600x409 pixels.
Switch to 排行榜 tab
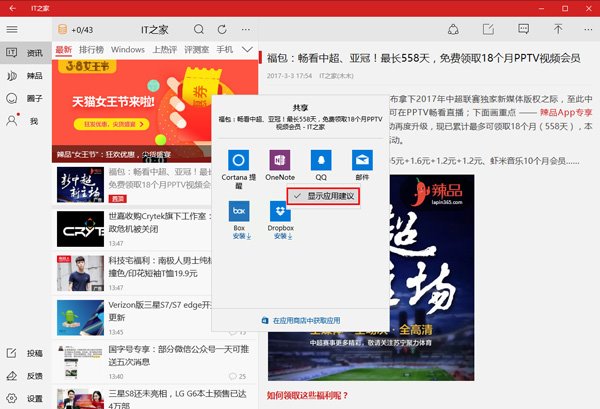pyautogui.click(x=91, y=50)
